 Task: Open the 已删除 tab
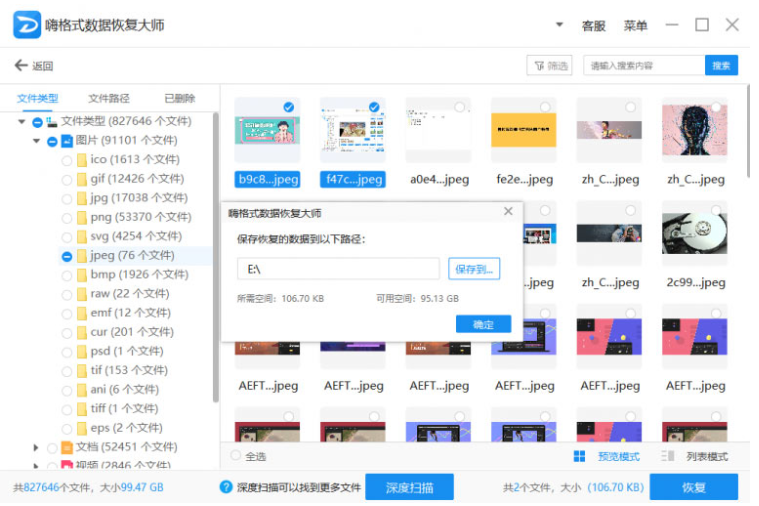coord(180,98)
